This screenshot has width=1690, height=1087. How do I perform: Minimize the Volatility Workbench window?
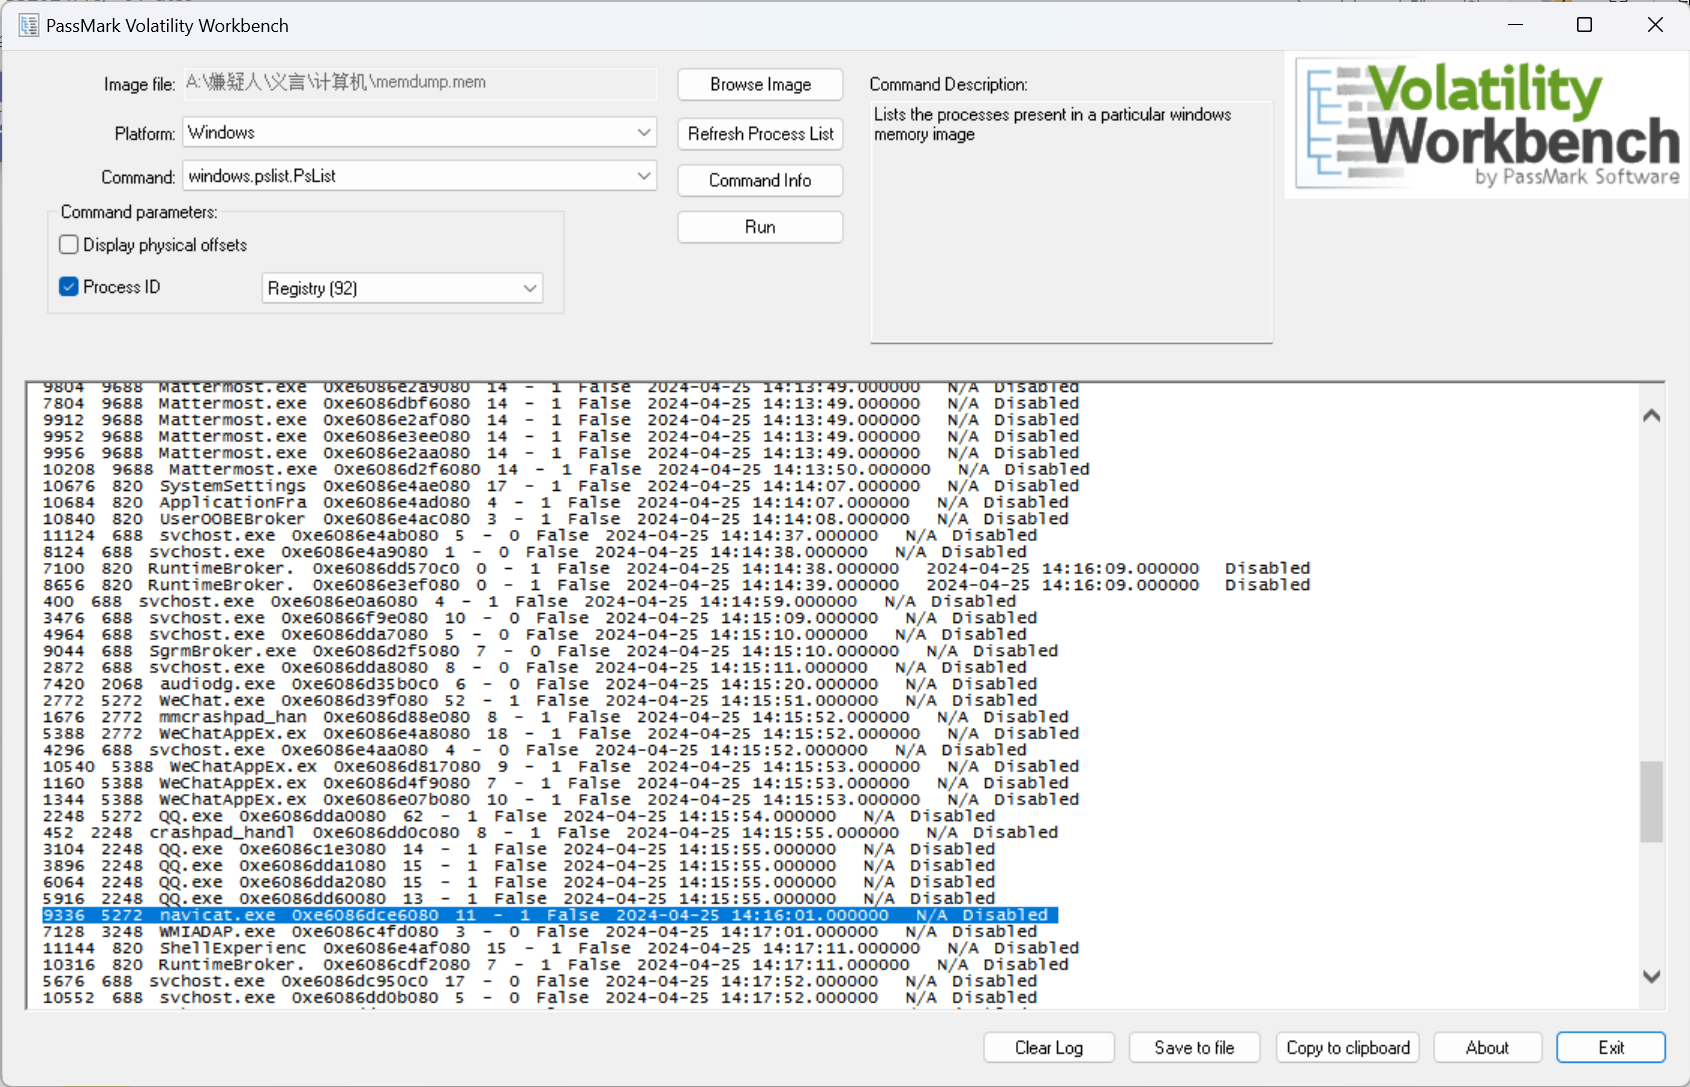click(1516, 25)
